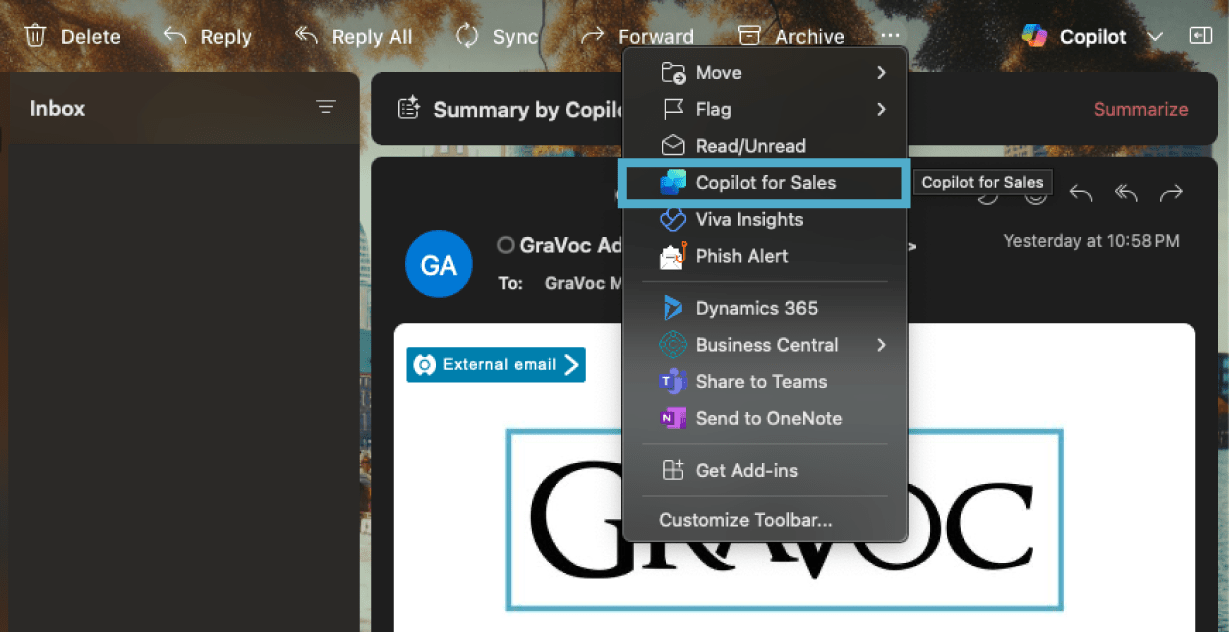Open Copilot for Sales from the menu
Screen dimensions: 1229x632
[x=765, y=183]
